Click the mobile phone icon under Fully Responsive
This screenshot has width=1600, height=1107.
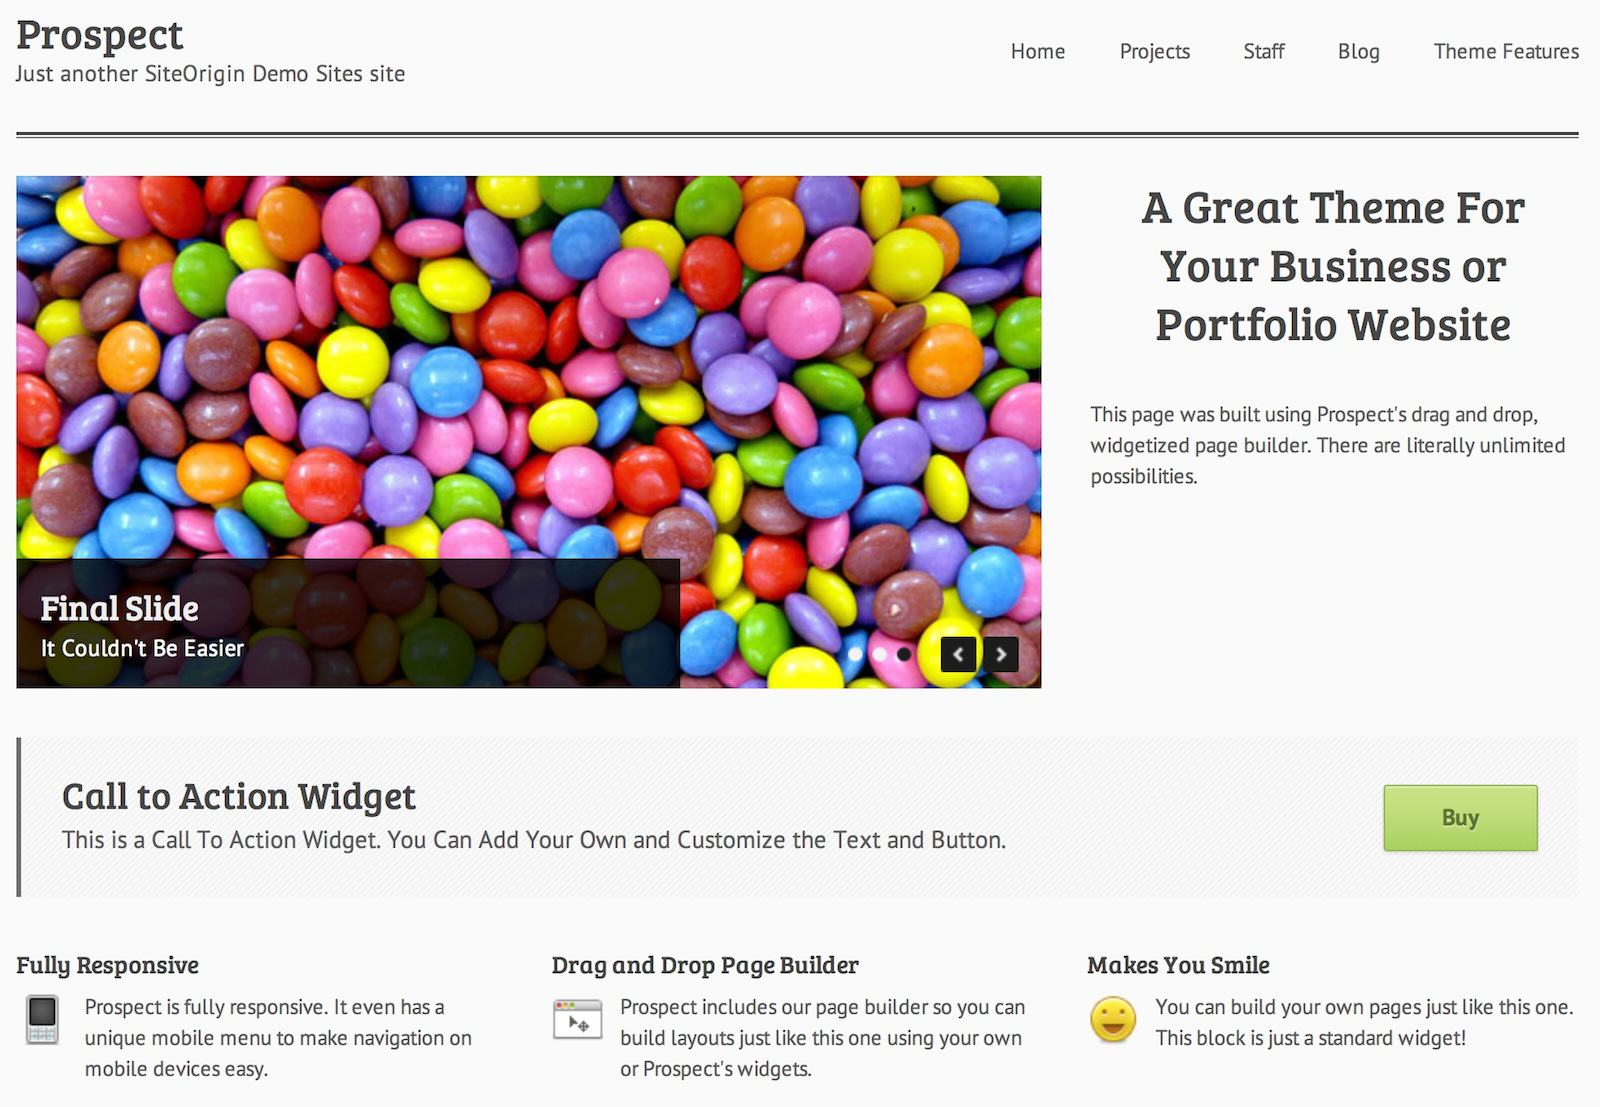pyautogui.click(x=42, y=1020)
